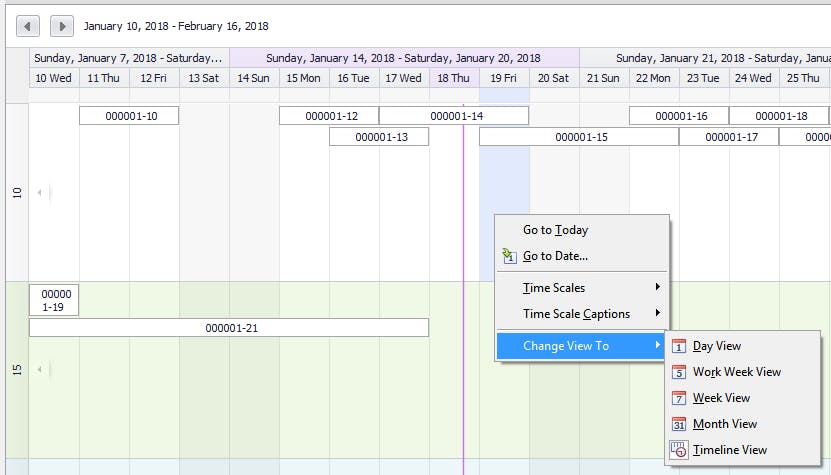831x475 pixels.
Task: Click the January 14–20 week header
Action: point(404,58)
